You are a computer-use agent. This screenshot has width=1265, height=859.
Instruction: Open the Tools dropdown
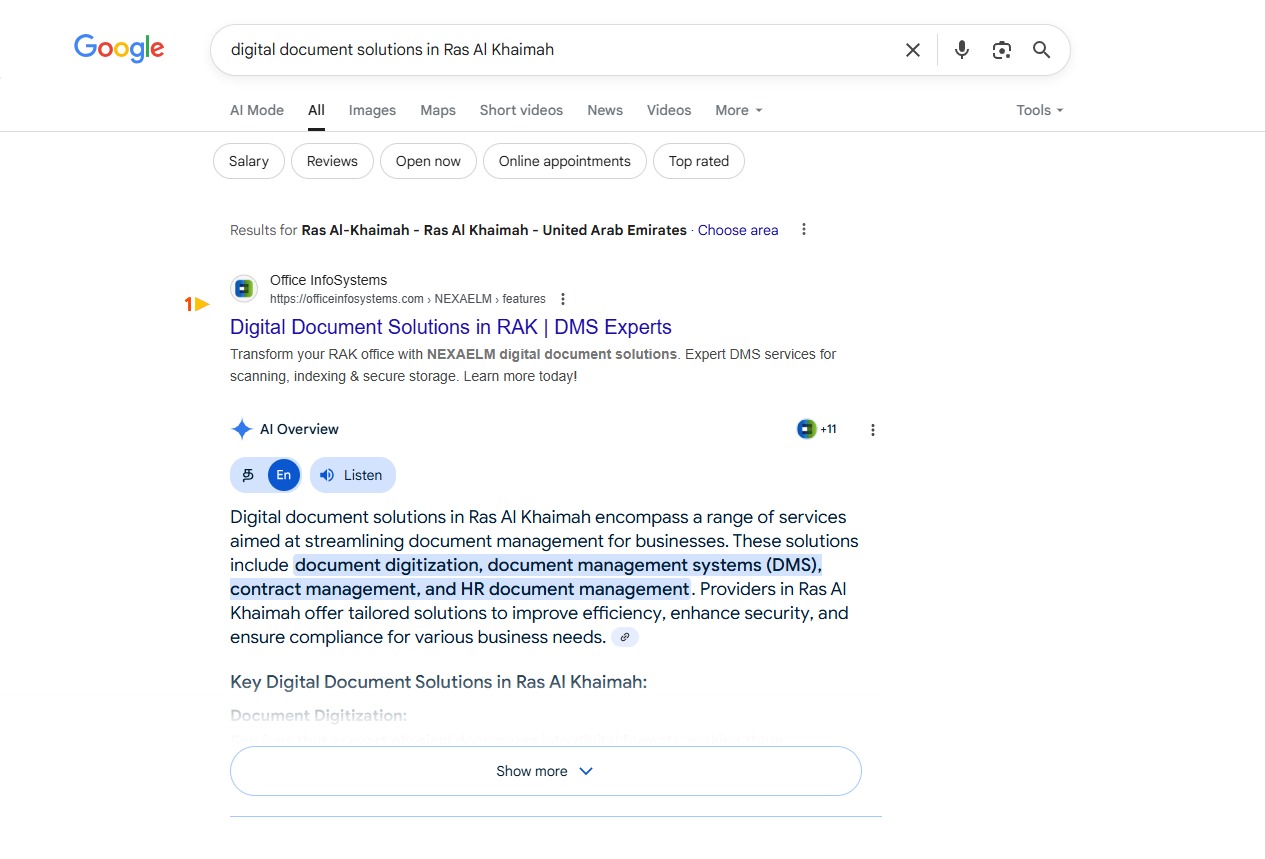click(x=1039, y=110)
